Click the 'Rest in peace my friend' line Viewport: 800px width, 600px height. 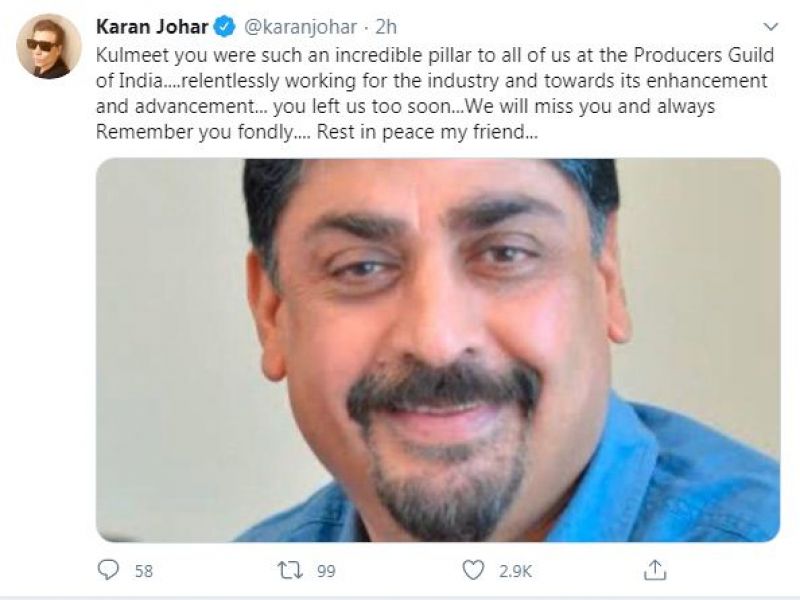(427, 132)
